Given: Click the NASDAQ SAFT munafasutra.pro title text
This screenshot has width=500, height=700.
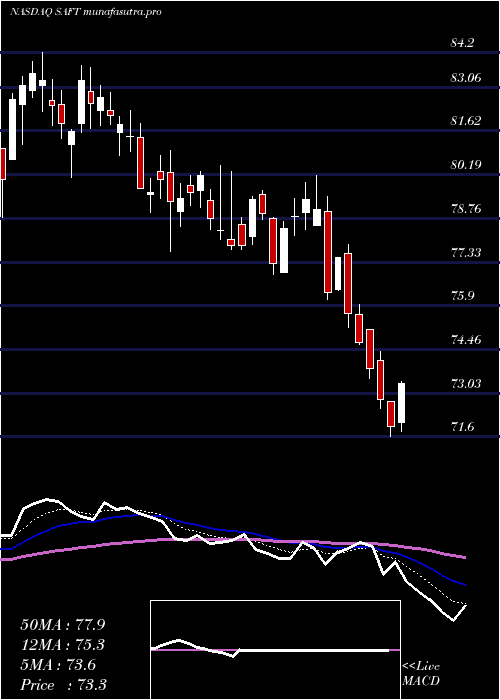Looking at the screenshot, I should pyautogui.click(x=86, y=12).
